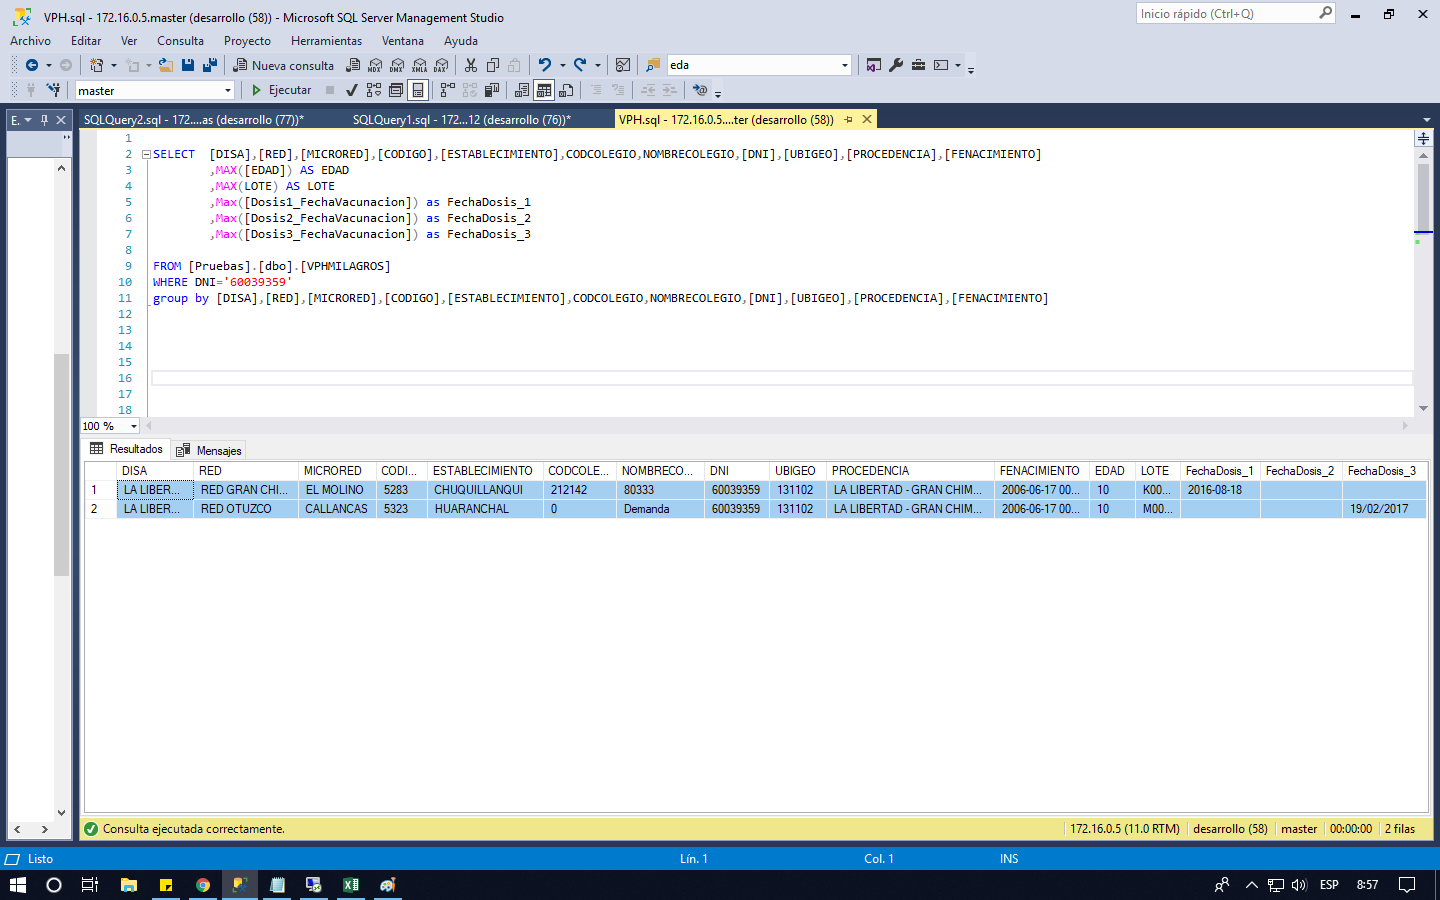1440x900 pixels.
Task: Switch to Results to Text mode
Action: [x=522, y=90]
